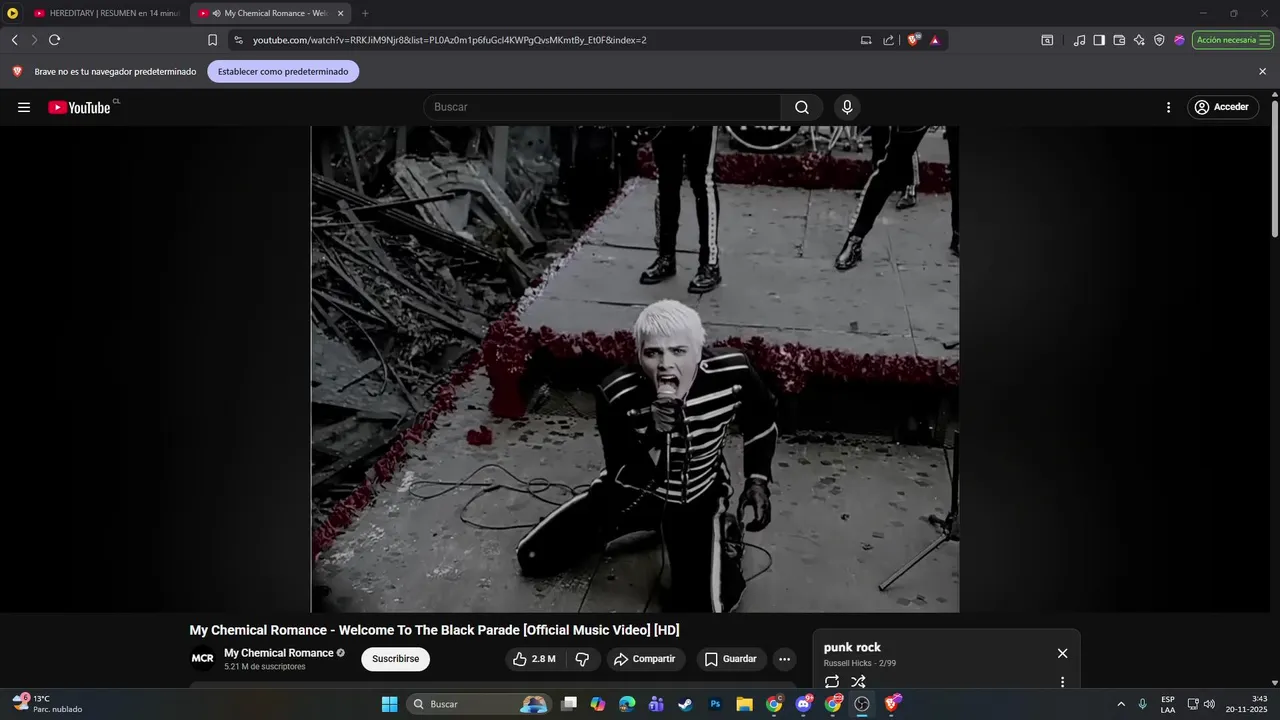This screenshot has height=720, width=1280.
Task: Click the address bar URL
Action: point(450,40)
